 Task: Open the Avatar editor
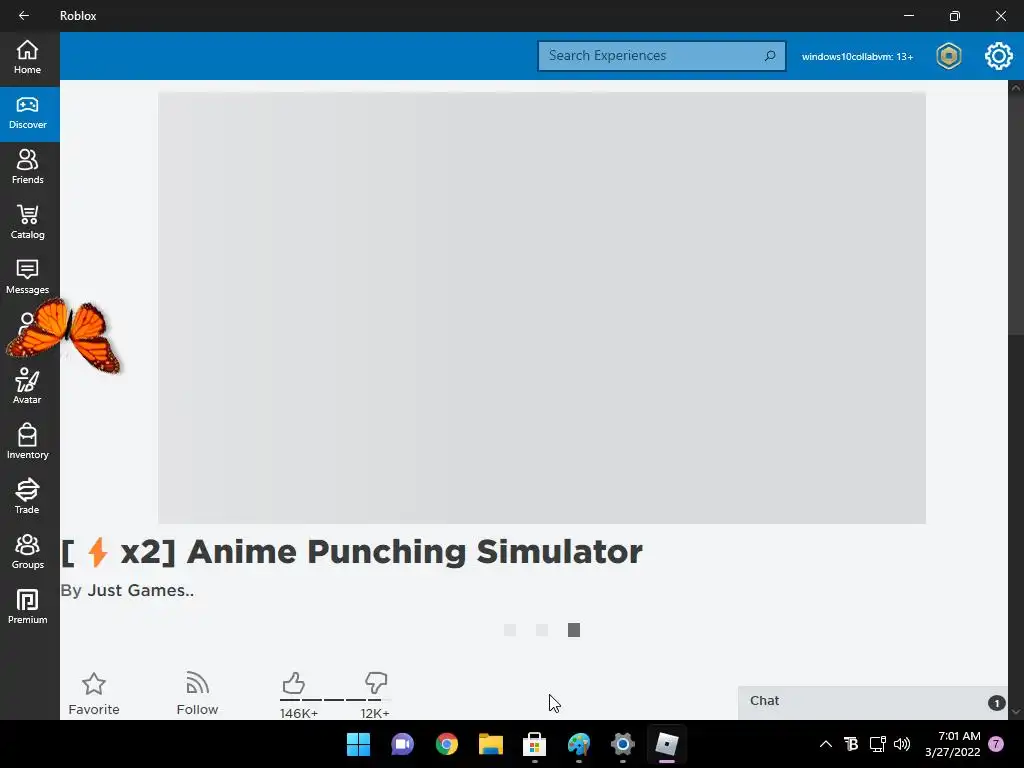pyautogui.click(x=27, y=388)
